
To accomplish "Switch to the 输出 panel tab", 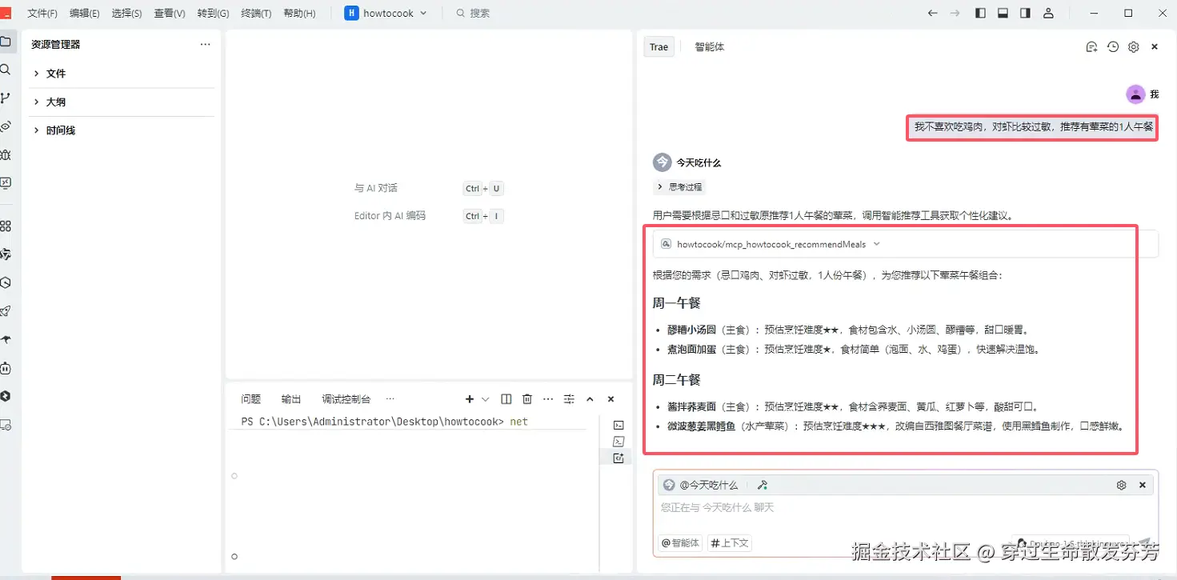I will point(291,399).
